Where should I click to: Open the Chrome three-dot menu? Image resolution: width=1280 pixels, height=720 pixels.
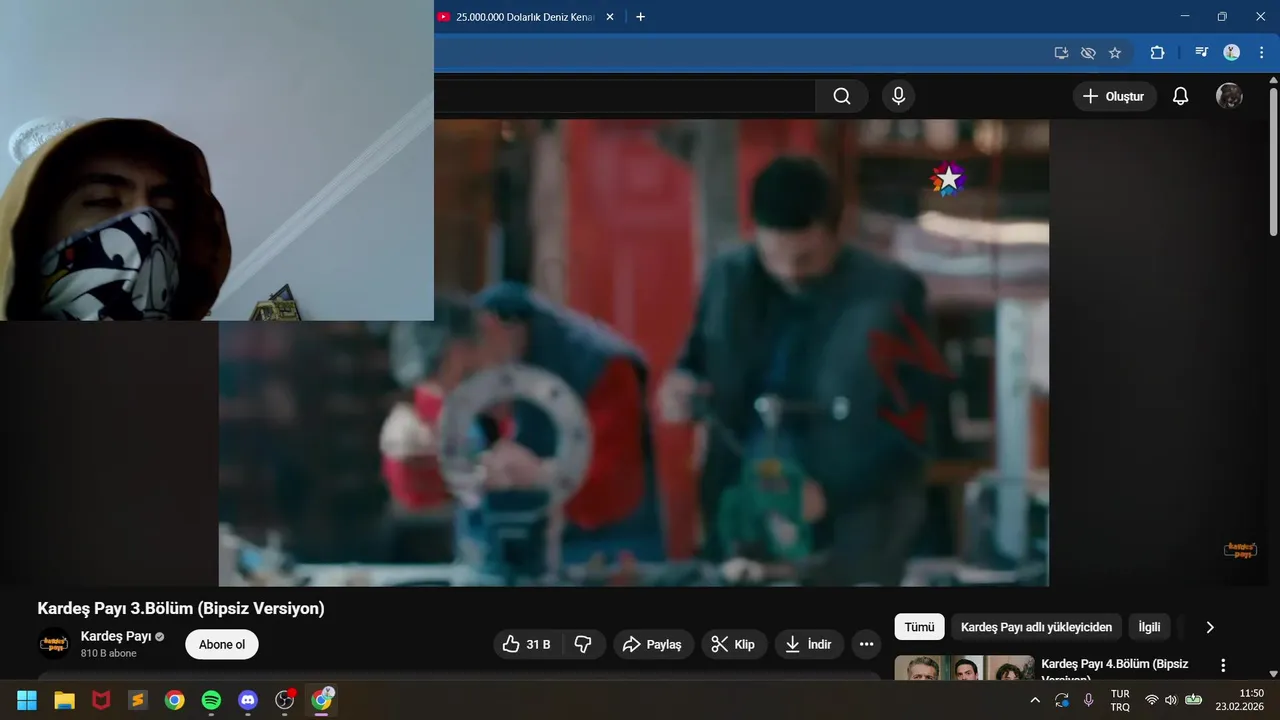[1260, 53]
